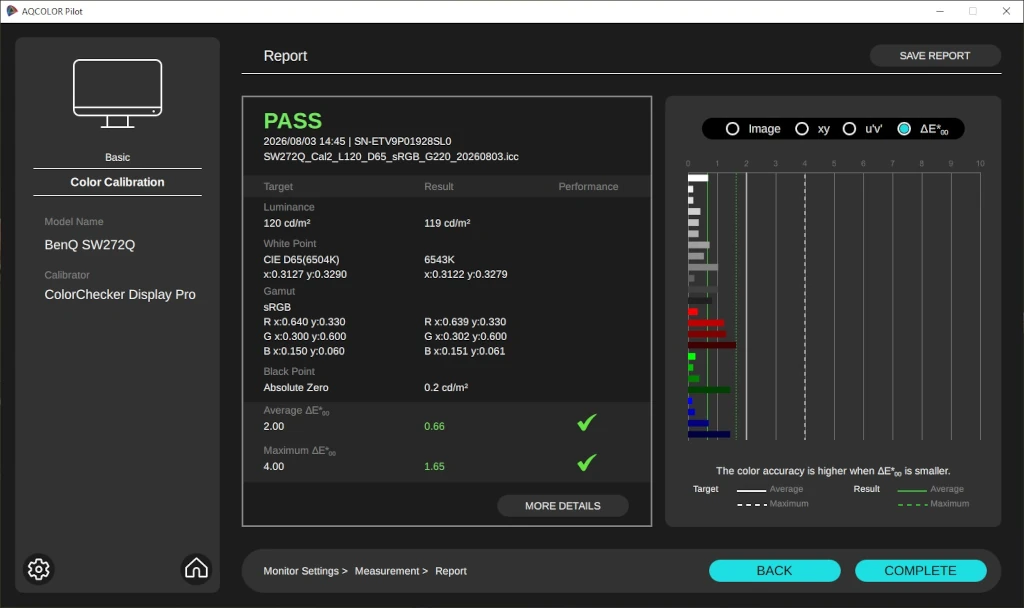Click average ΔE result value 0.66
The image size is (1024, 608).
pyautogui.click(x=434, y=426)
